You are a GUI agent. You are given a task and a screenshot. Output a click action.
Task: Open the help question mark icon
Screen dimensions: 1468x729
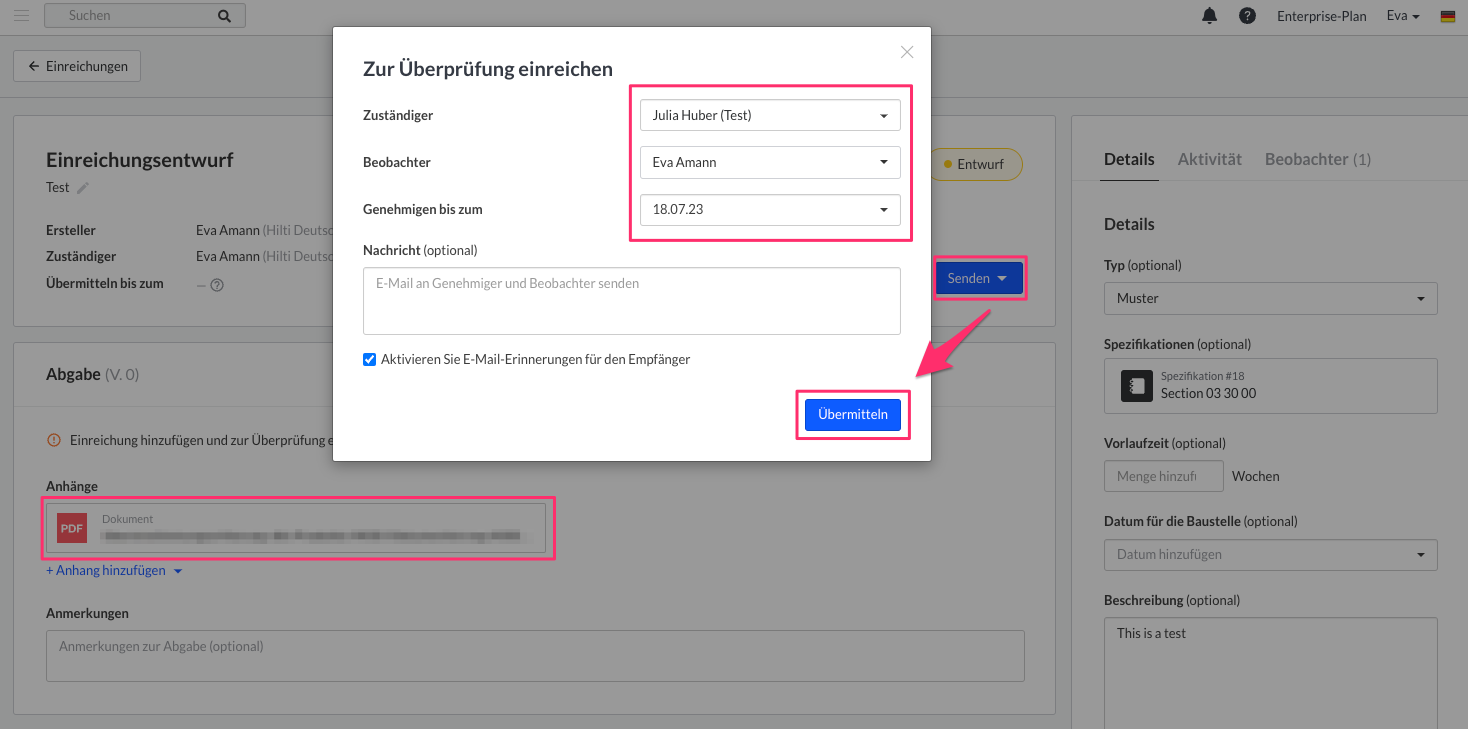click(1247, 16)
